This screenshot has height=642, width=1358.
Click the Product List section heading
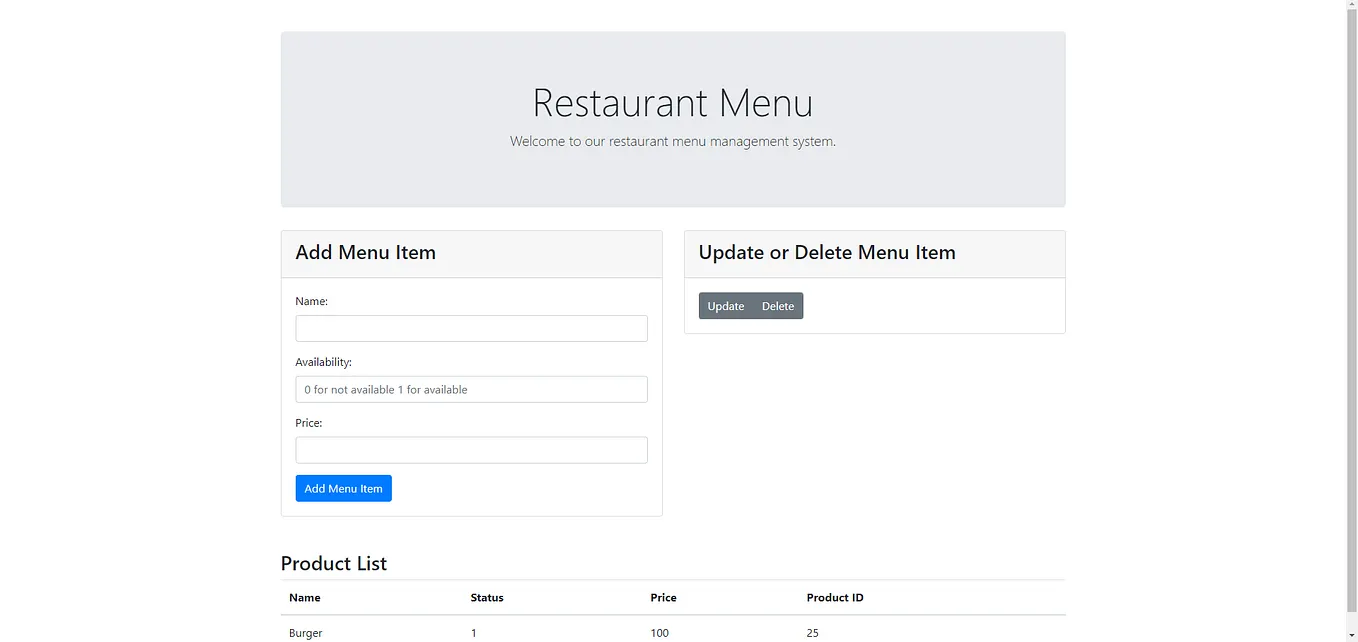click(x=334, y=563)
